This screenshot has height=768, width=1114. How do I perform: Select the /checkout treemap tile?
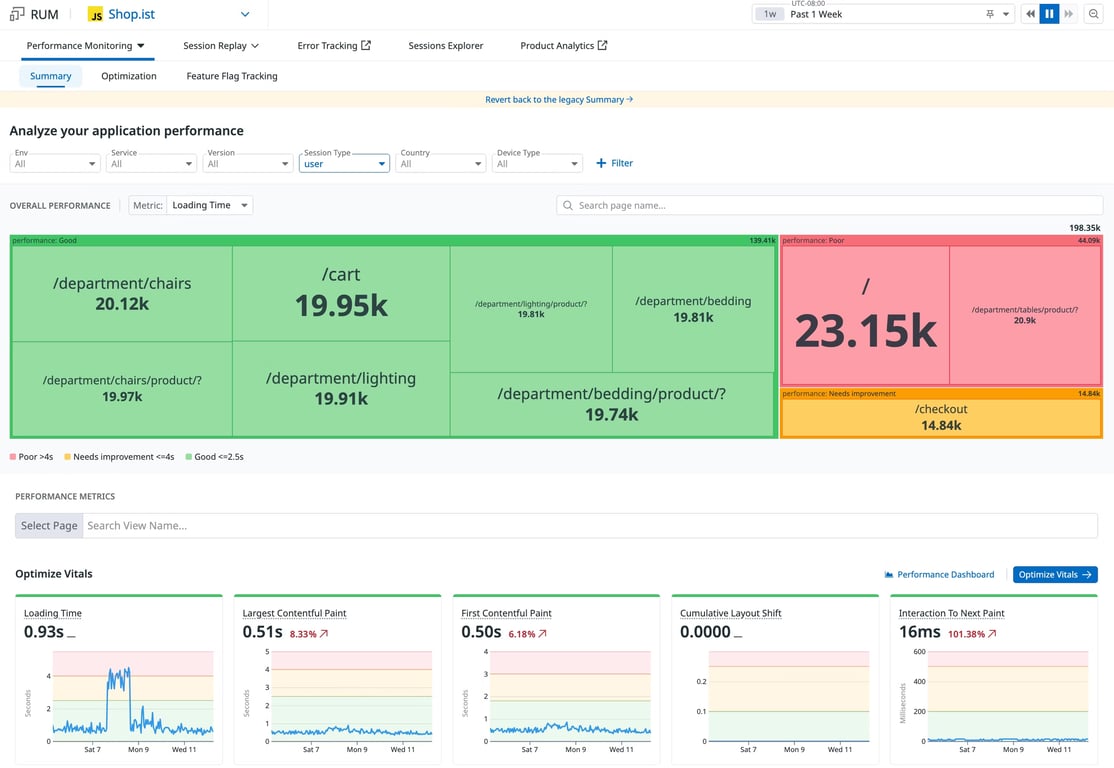click(940, 417)
